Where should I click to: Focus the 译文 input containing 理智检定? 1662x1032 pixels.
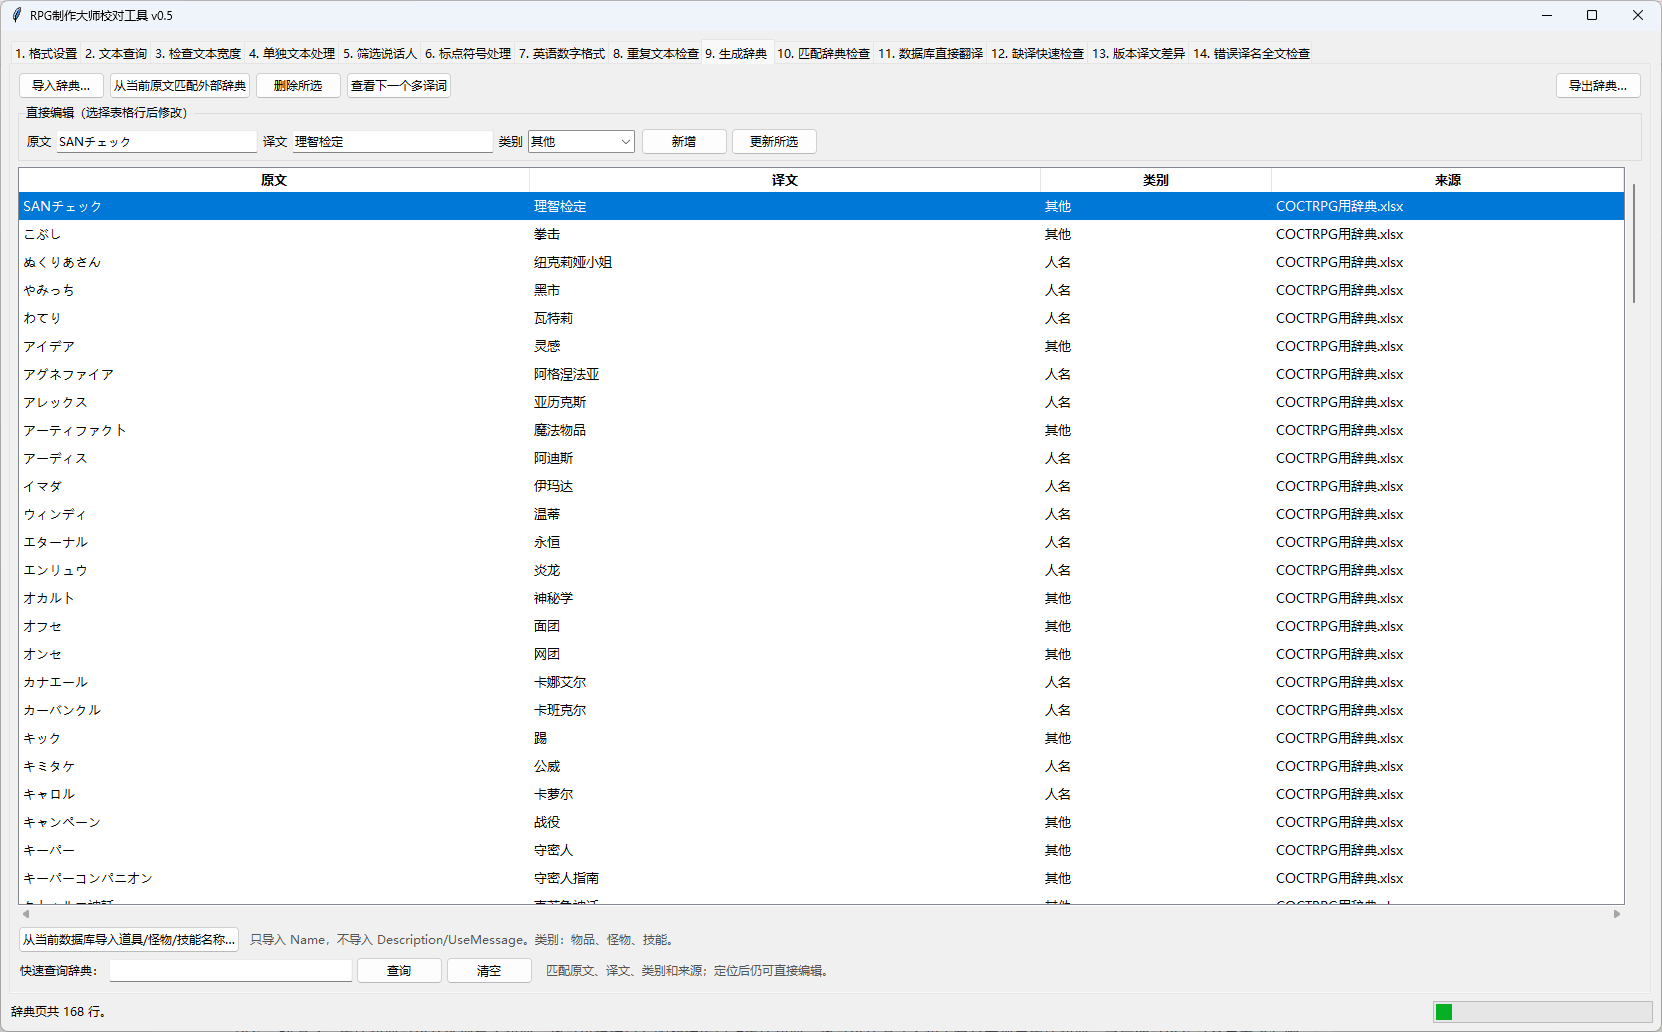click(392, 142)
